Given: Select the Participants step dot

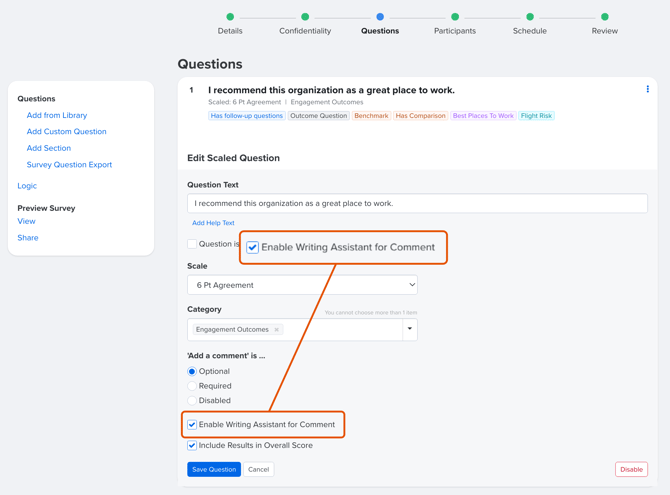Looking at the screenshot, I should pyautogui.click(x=455, y=17).
